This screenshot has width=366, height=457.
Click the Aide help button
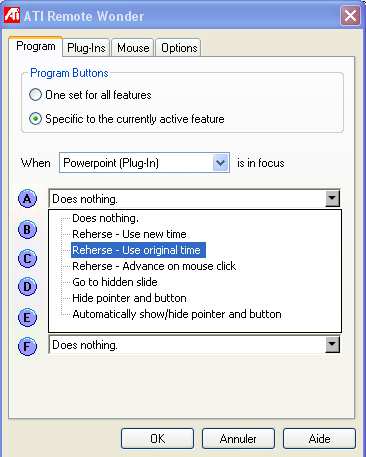319,439
